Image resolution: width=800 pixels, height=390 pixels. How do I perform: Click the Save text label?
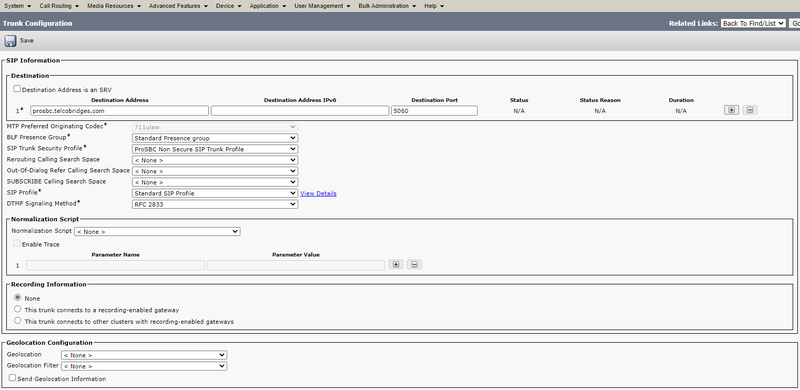(x=27, y=41)
